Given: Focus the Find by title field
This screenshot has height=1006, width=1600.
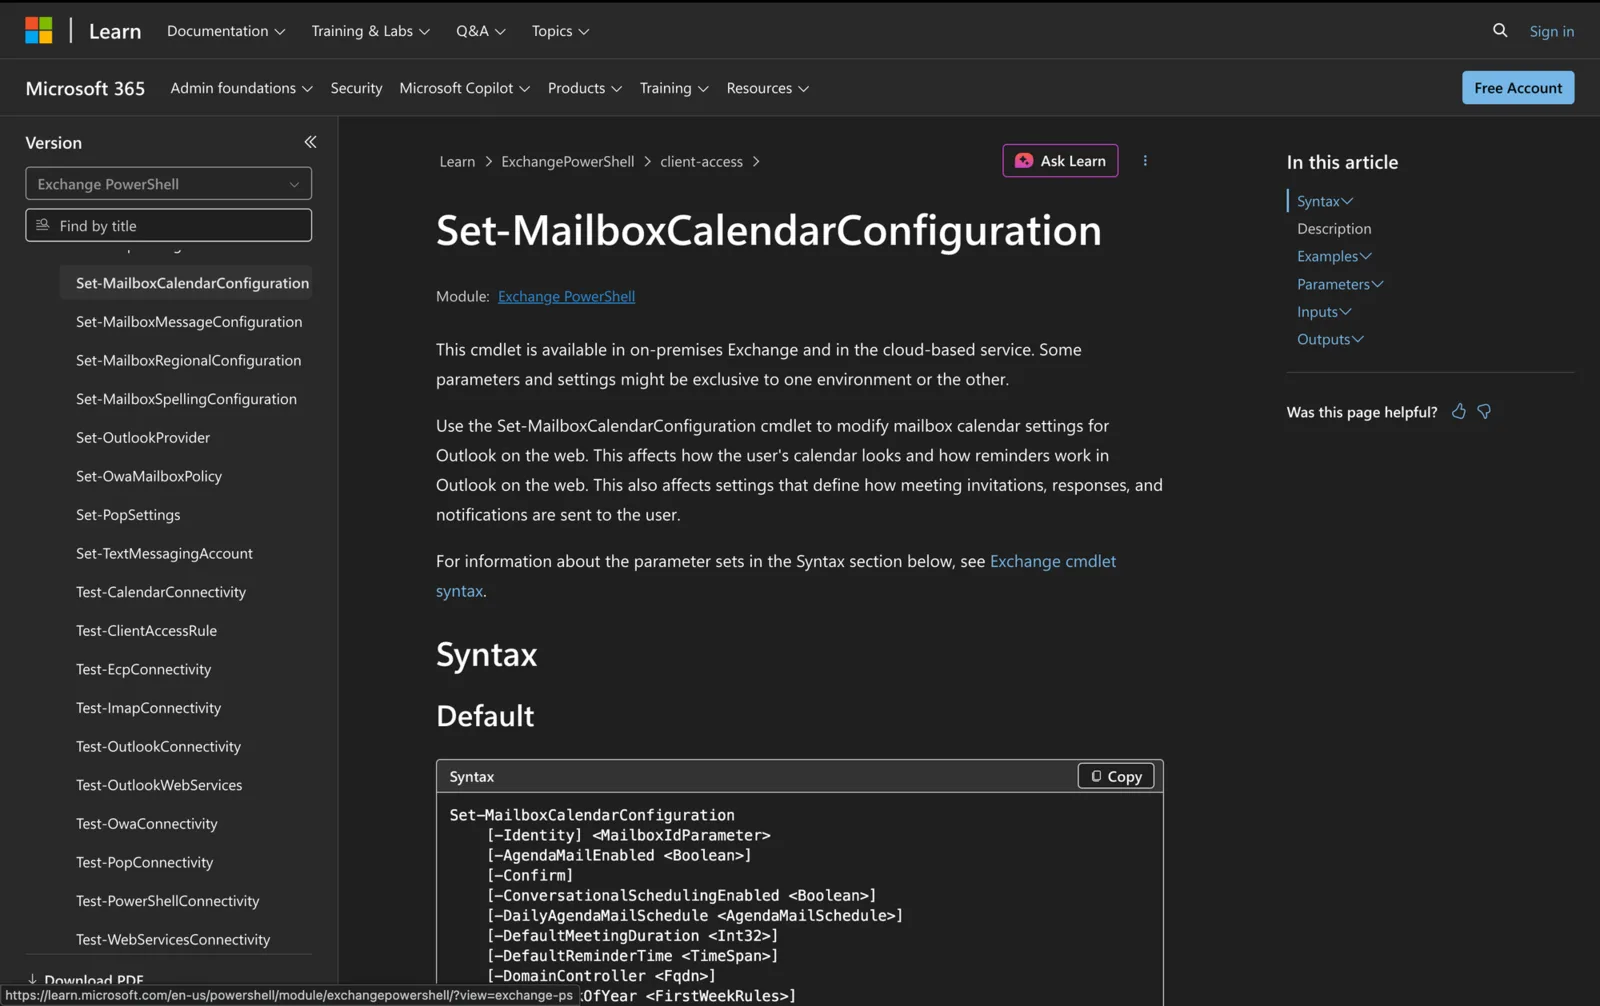Looking at the screenshot, I should click(168, 225).
